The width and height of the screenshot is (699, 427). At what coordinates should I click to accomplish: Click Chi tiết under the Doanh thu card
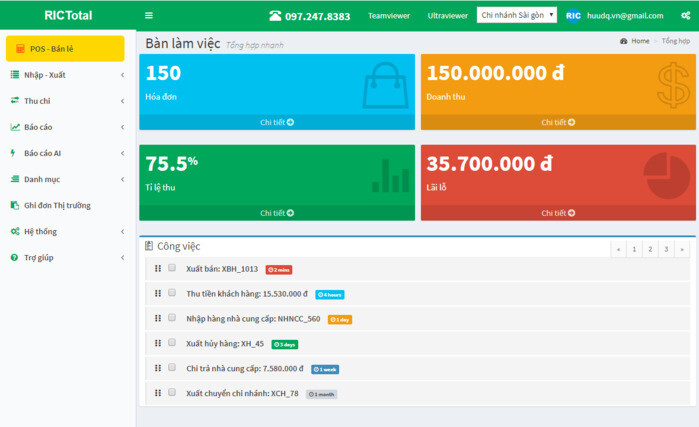click(x=557, y=122)
